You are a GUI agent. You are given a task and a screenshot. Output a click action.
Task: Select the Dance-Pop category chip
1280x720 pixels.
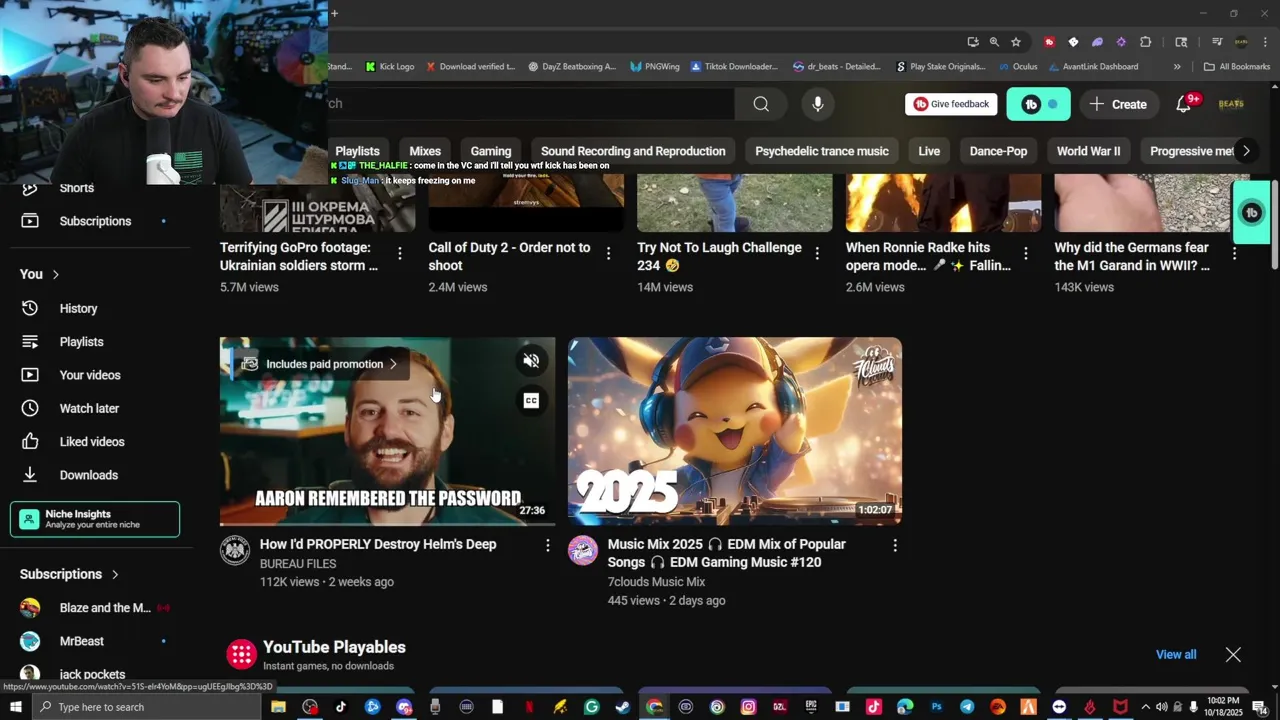coord(998,151)
